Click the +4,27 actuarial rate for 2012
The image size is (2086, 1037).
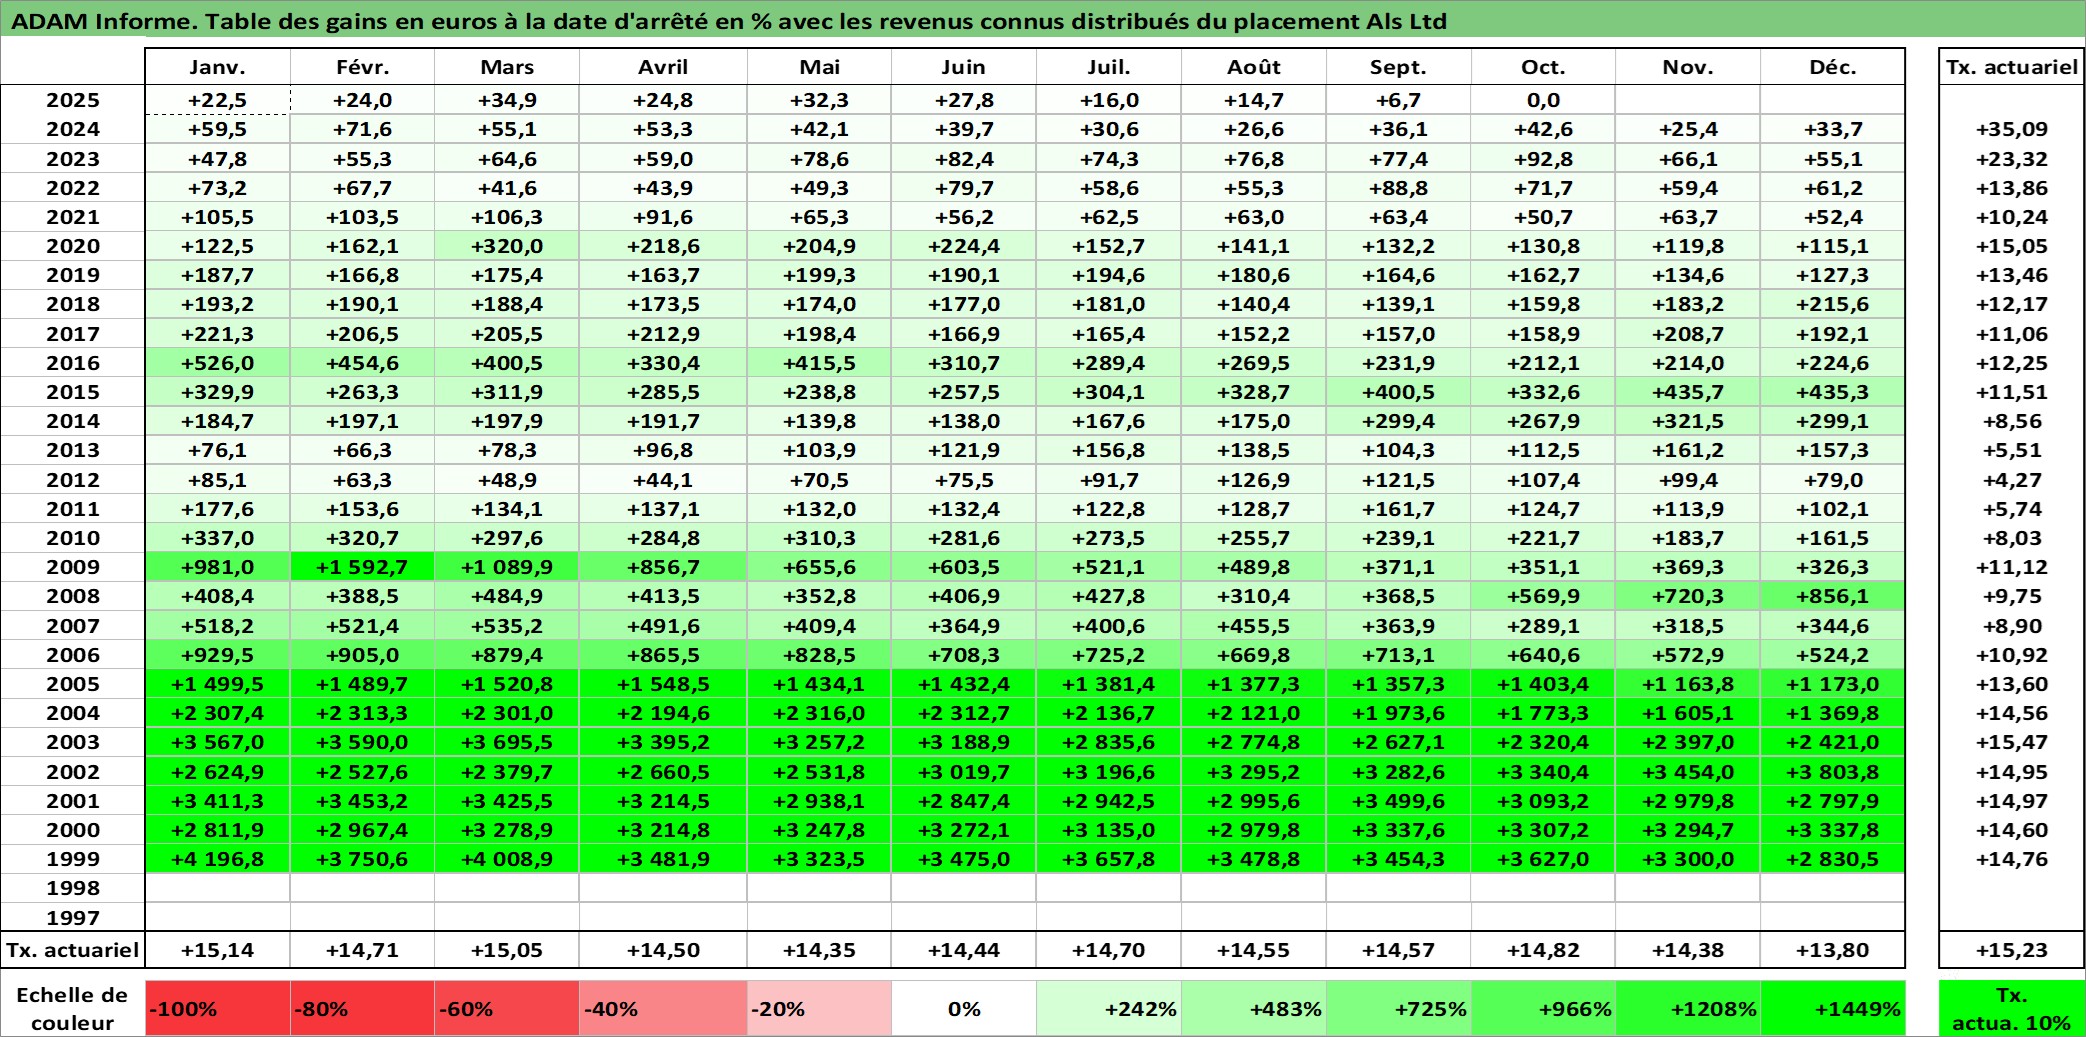pyautogui.click(x=2012, y=480)
